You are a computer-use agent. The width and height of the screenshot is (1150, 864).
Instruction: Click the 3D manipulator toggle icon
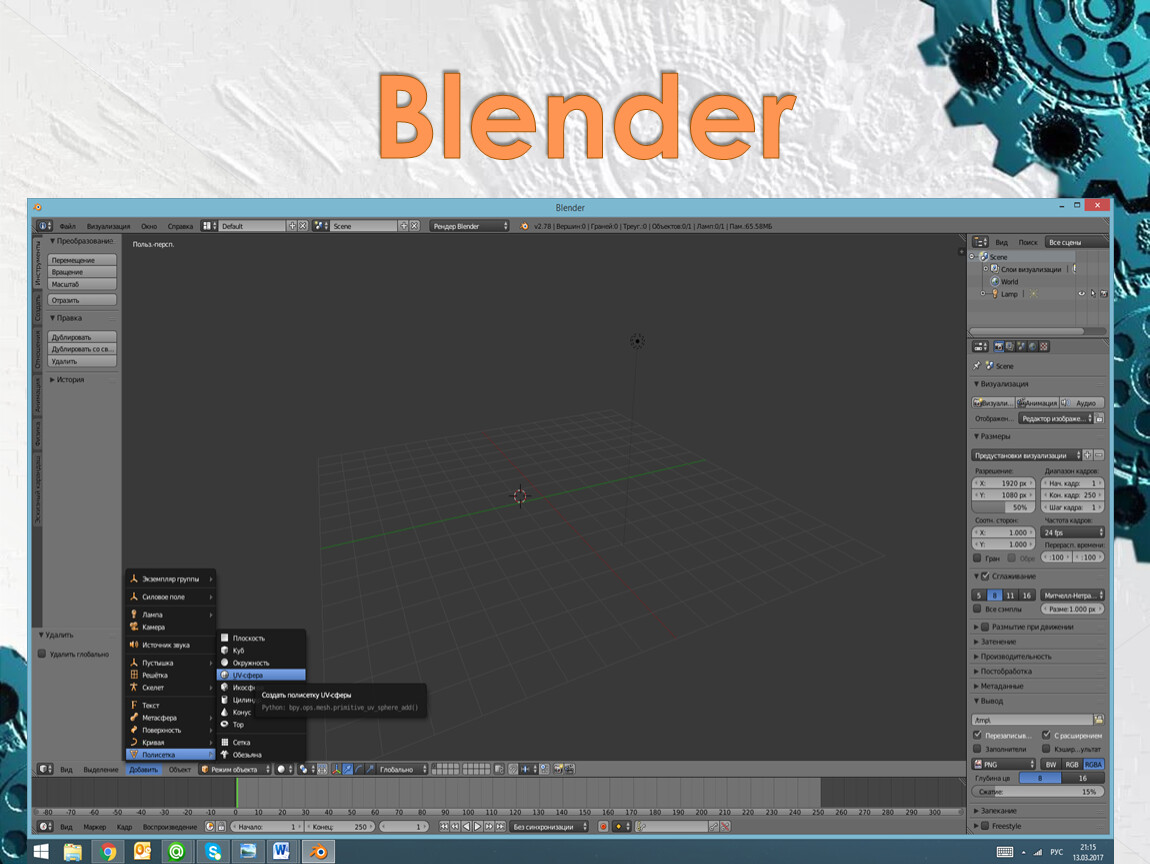click(x=336, y=769)
